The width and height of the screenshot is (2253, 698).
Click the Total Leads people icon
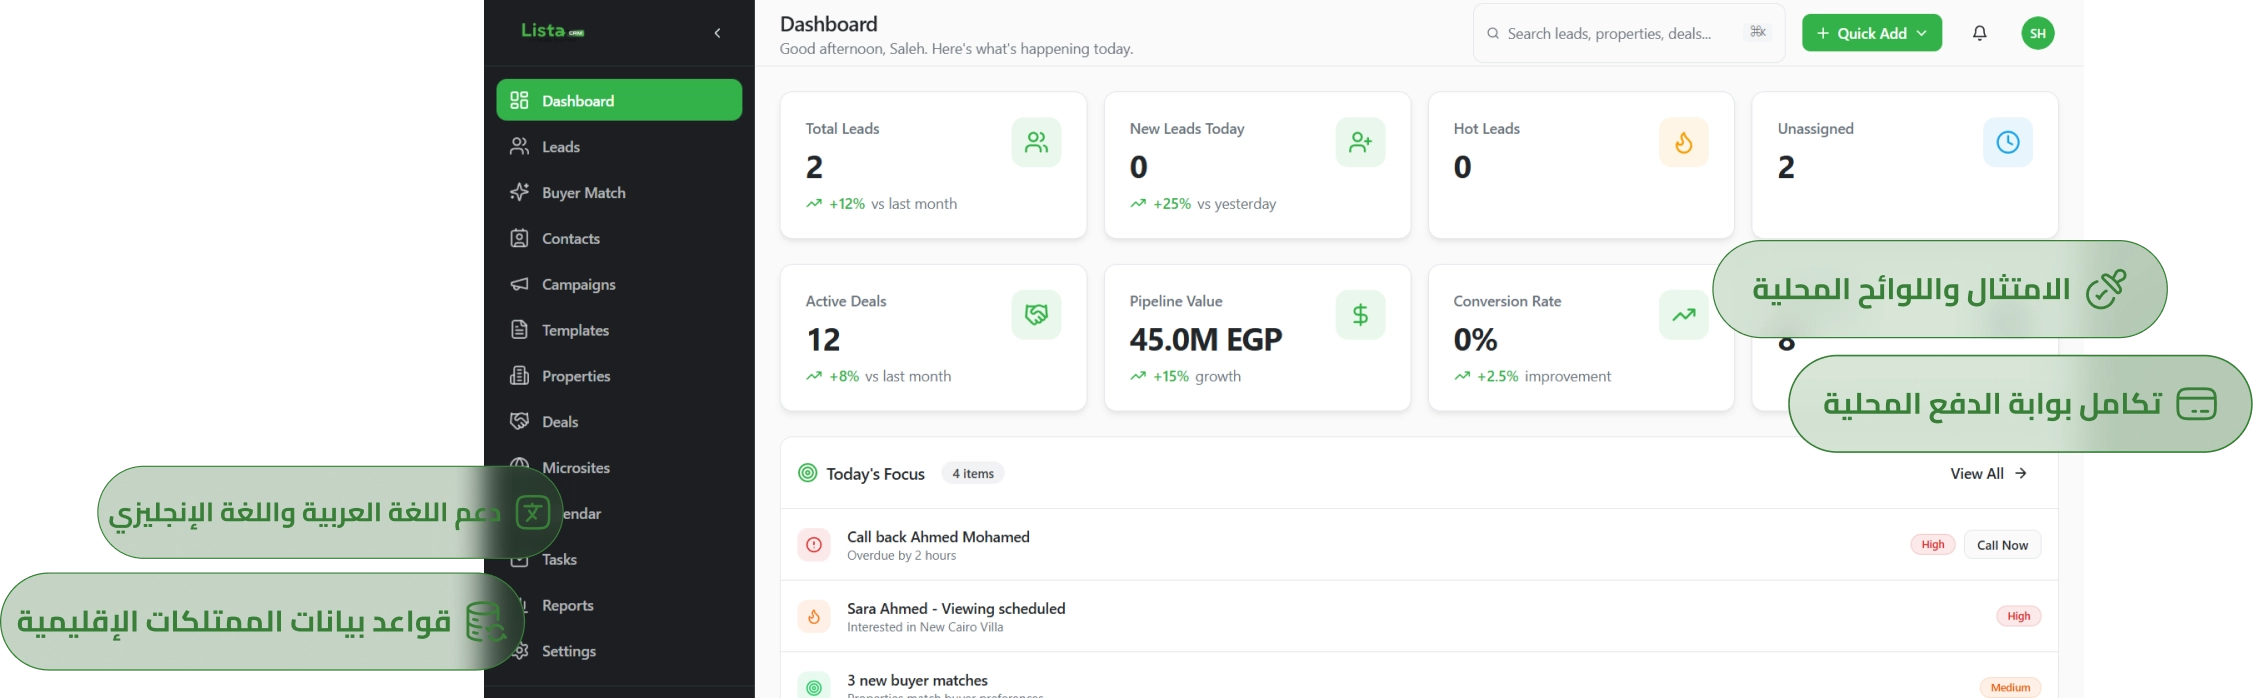[x=1036, y=143]
